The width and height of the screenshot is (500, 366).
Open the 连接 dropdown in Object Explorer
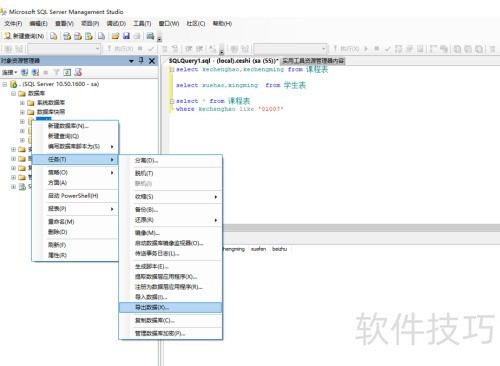tap(10, 72)
